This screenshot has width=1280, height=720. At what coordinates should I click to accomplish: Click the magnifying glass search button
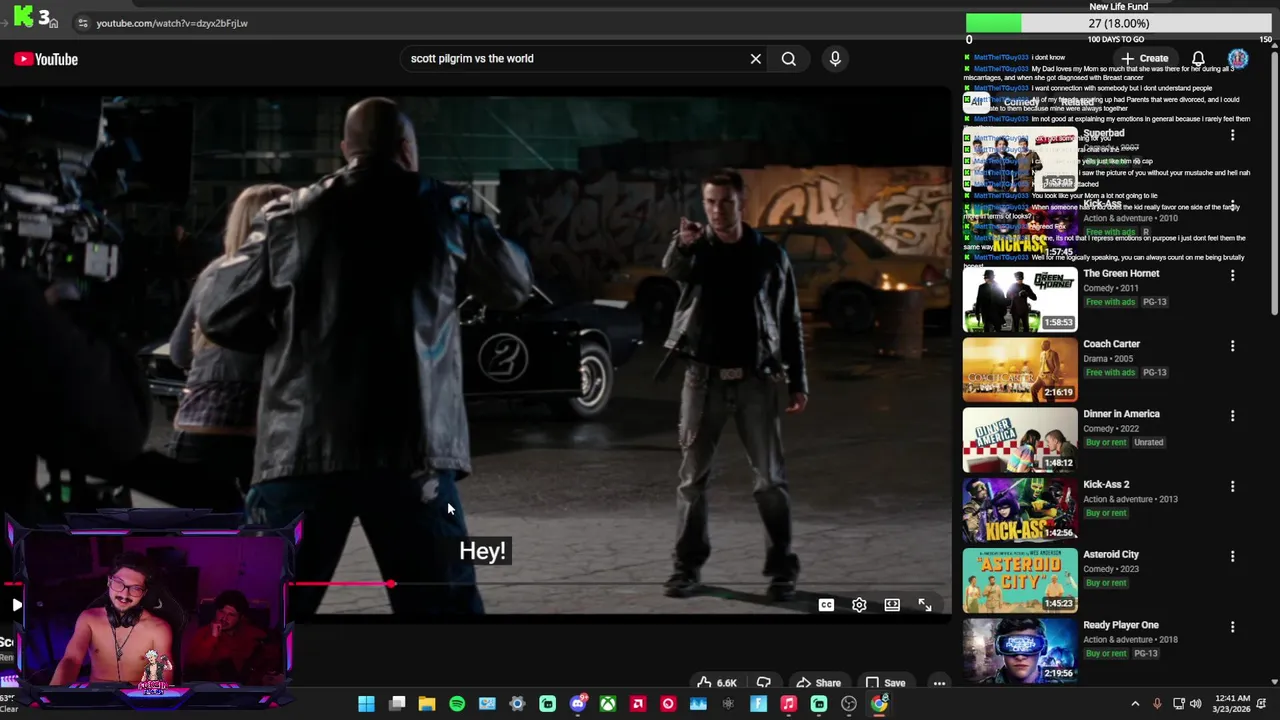pos(789,59)
